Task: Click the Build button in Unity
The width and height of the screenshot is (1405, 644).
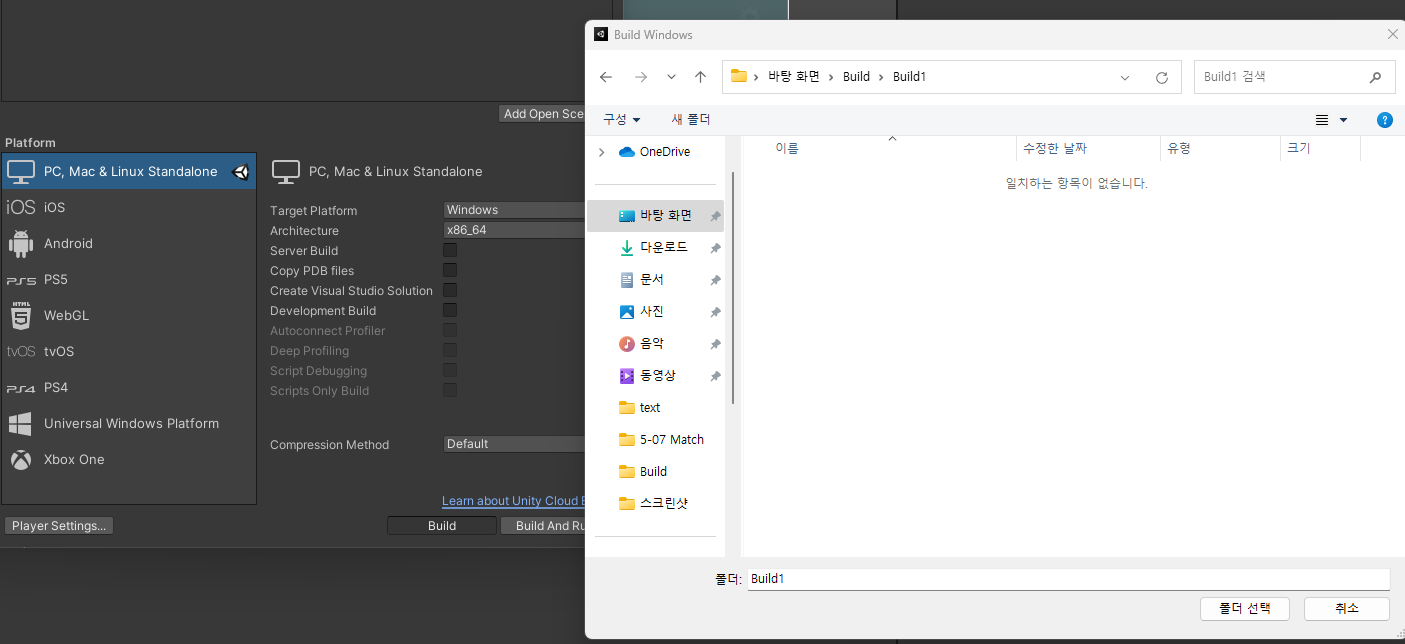Action: pos(442,526)
